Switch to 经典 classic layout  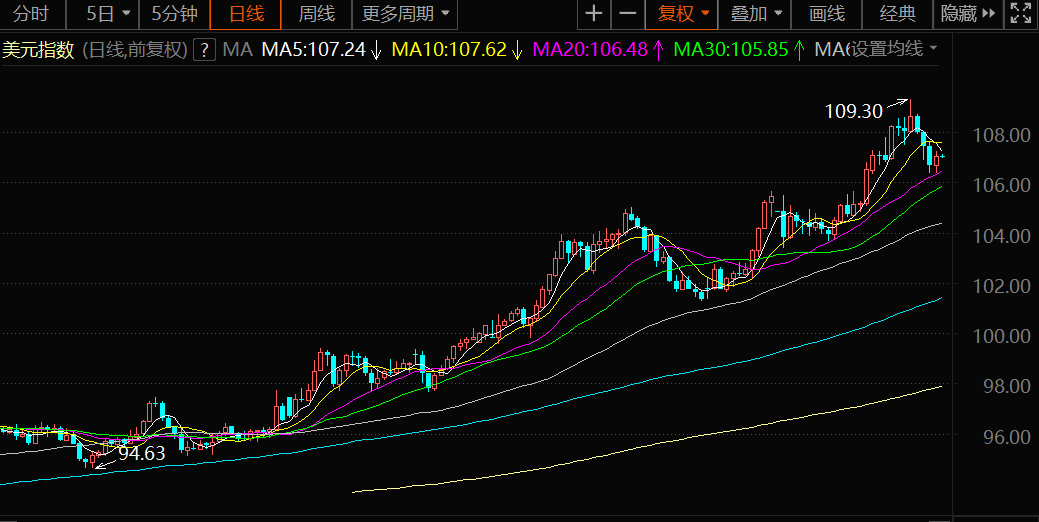(x=898, y=14)
